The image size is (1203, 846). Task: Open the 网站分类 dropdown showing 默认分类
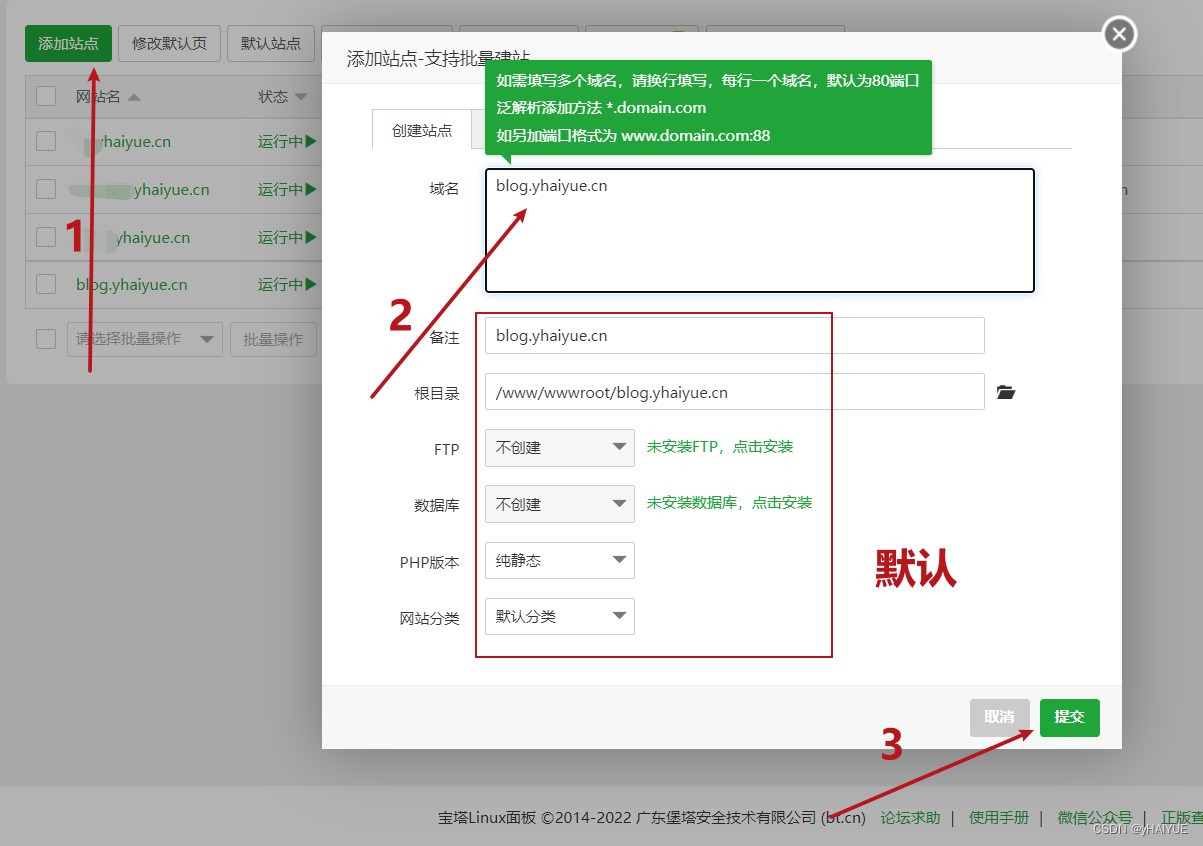(559, 616)
